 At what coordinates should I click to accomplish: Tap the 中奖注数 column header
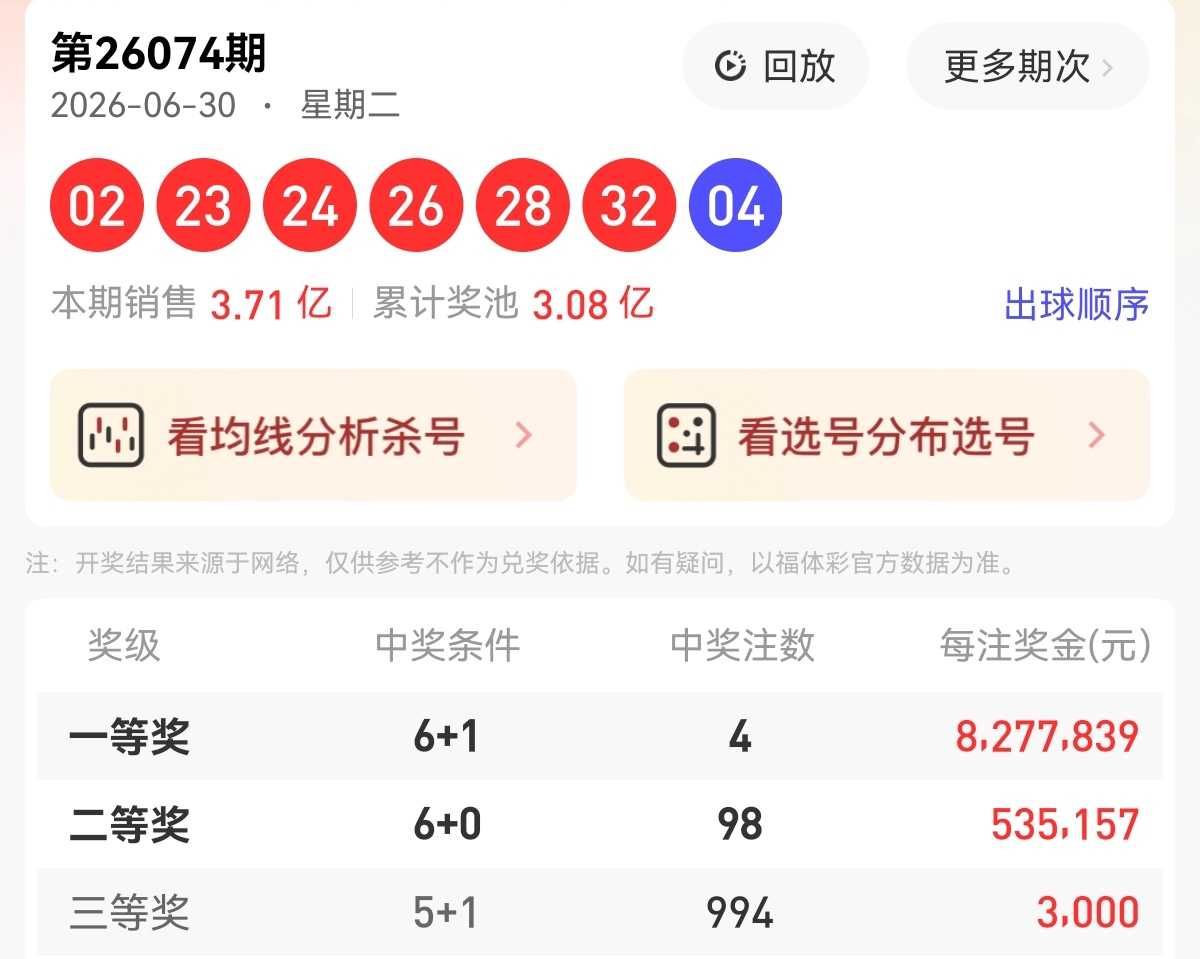click(x=742, y=646)
